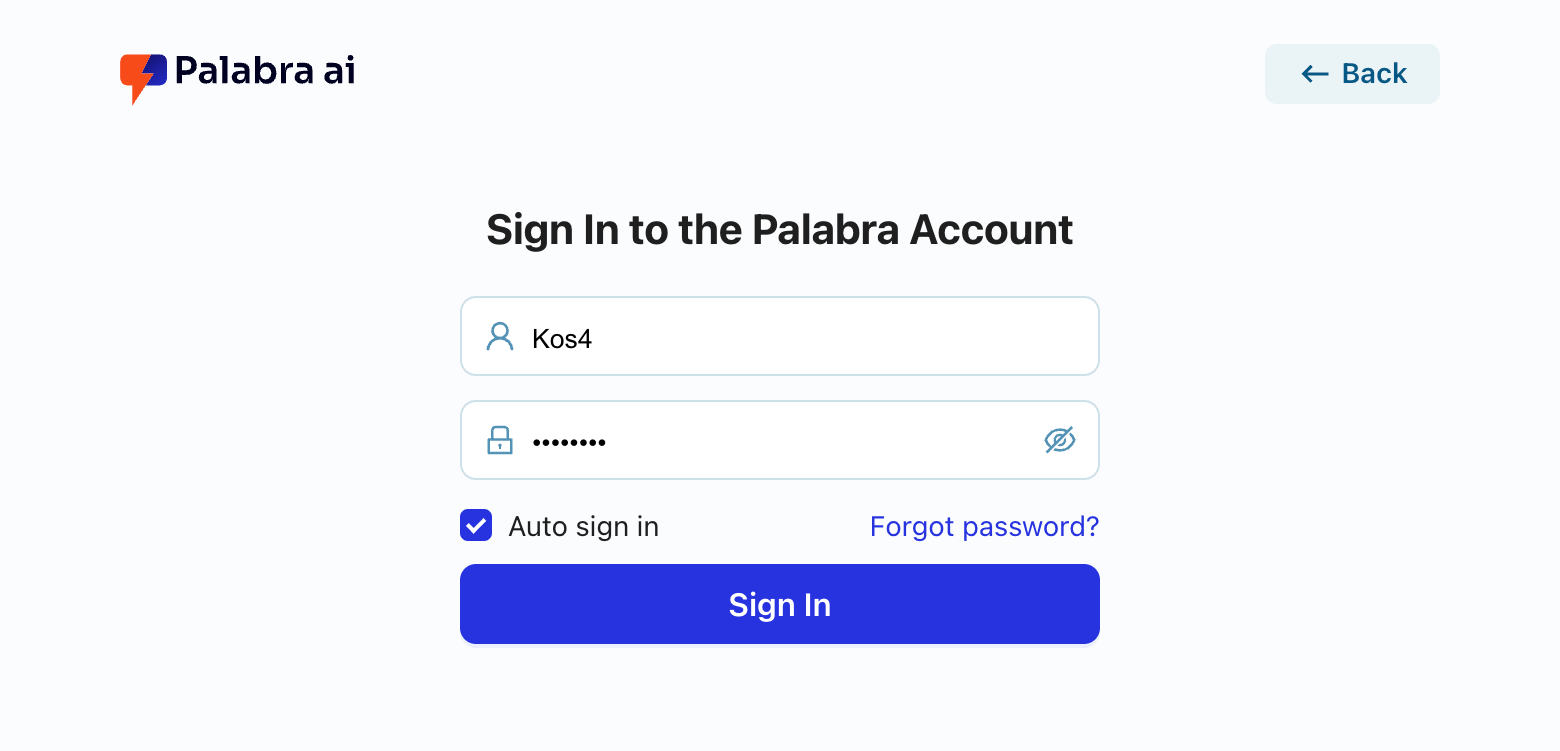Open the Forgot password page
The image size is (1560, 751).
pos(984,526)
